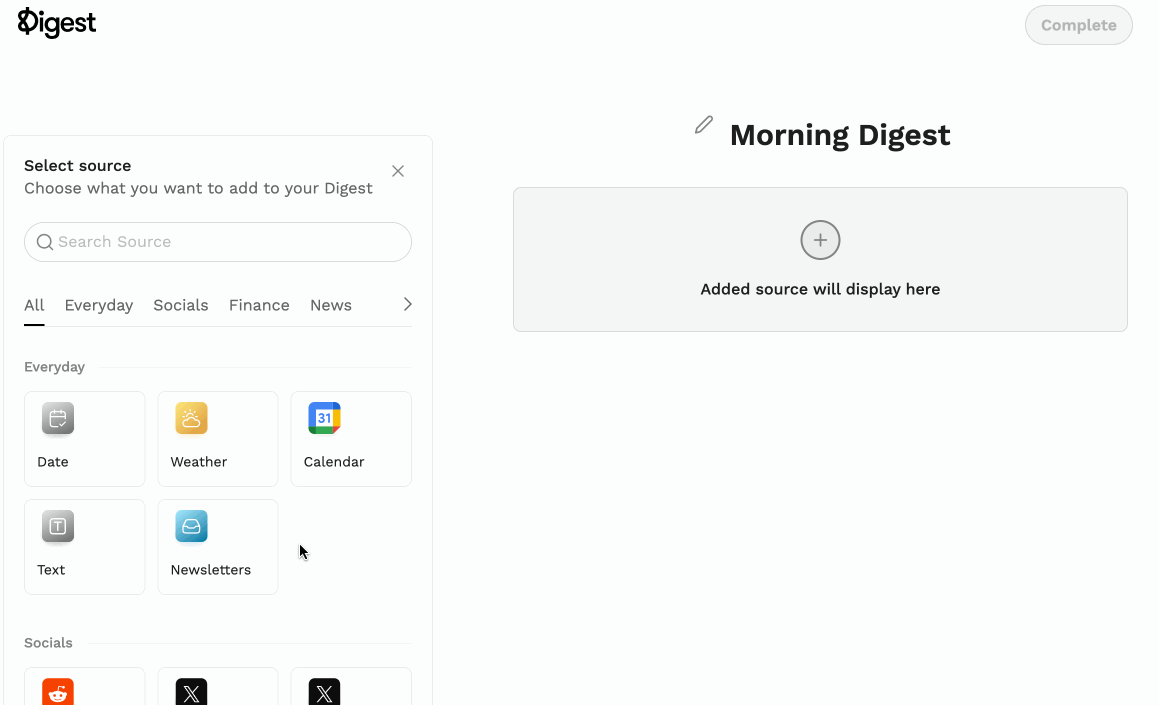Screen dimensions: 1159x705
Task: Click the pencil edit icon beside Morning Digest
Action: tap(704, 125)
